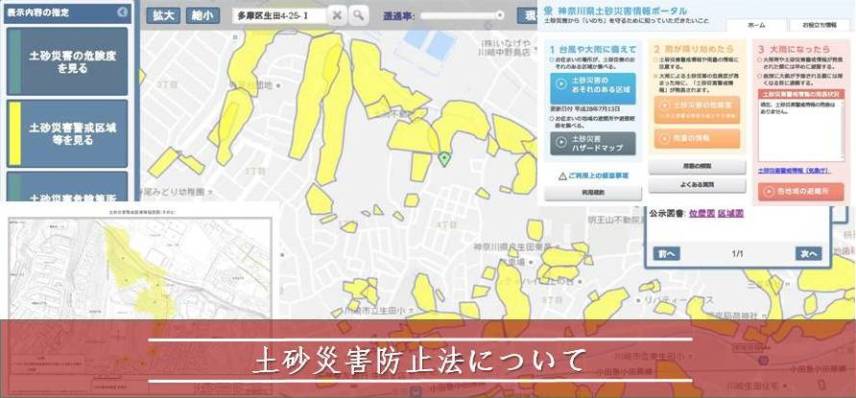
Task: Zoom out with the 縮小 button
Action: coord(203,15)
